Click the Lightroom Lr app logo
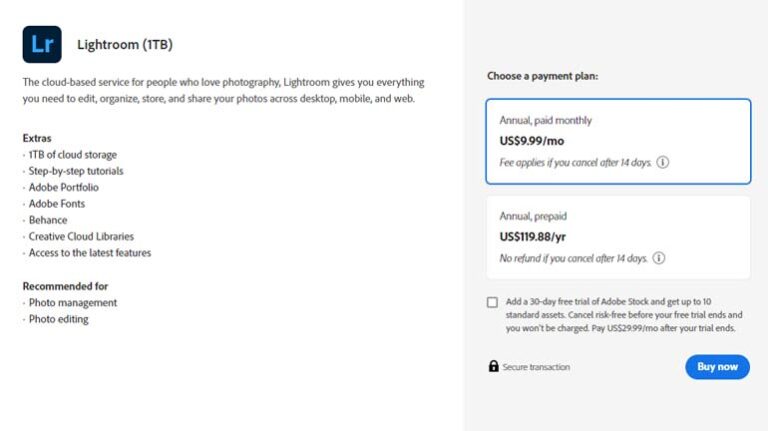 (42, 45)
